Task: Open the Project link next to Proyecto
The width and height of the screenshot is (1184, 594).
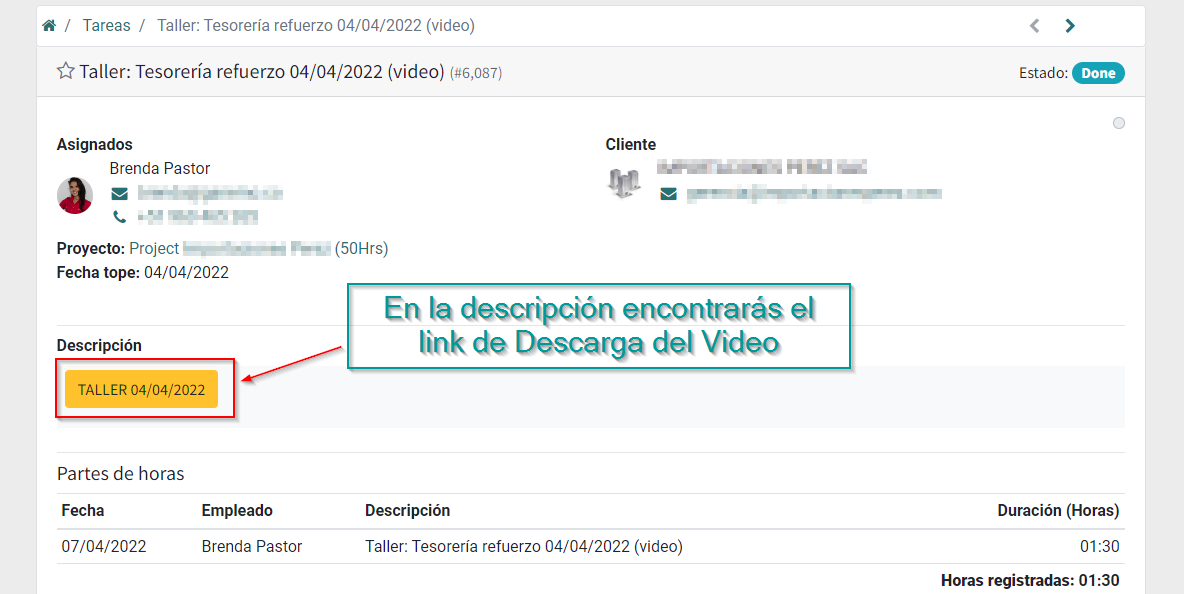Action: [230, 248]
